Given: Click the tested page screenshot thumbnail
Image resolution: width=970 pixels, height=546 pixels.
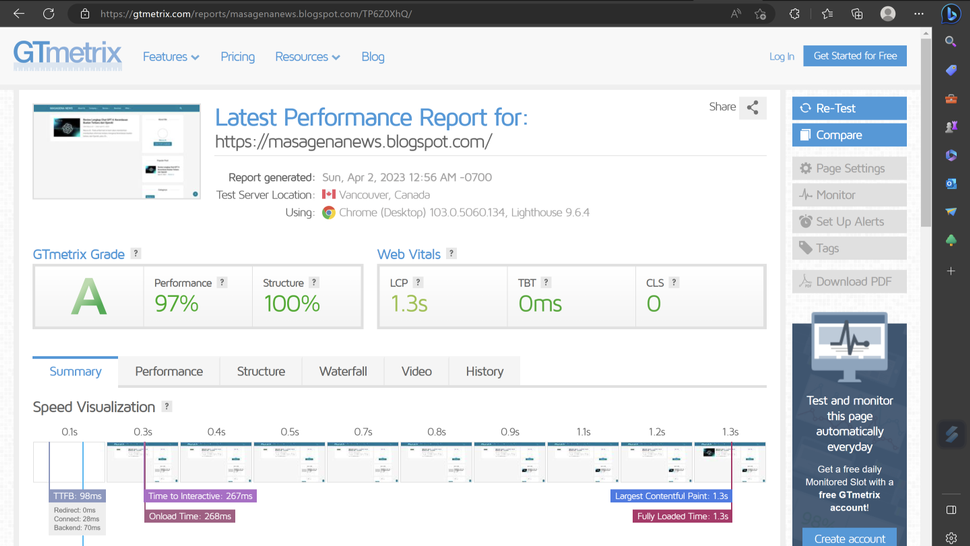Looking at the screenshot, I should tap(117, 151).
